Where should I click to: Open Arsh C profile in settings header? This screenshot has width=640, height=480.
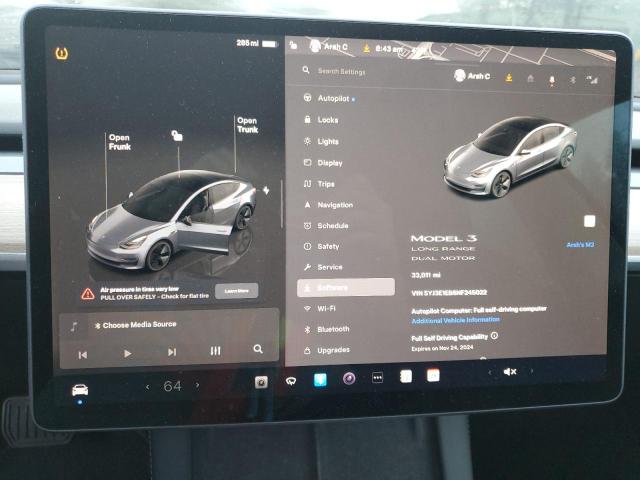(x=472, y=76)
